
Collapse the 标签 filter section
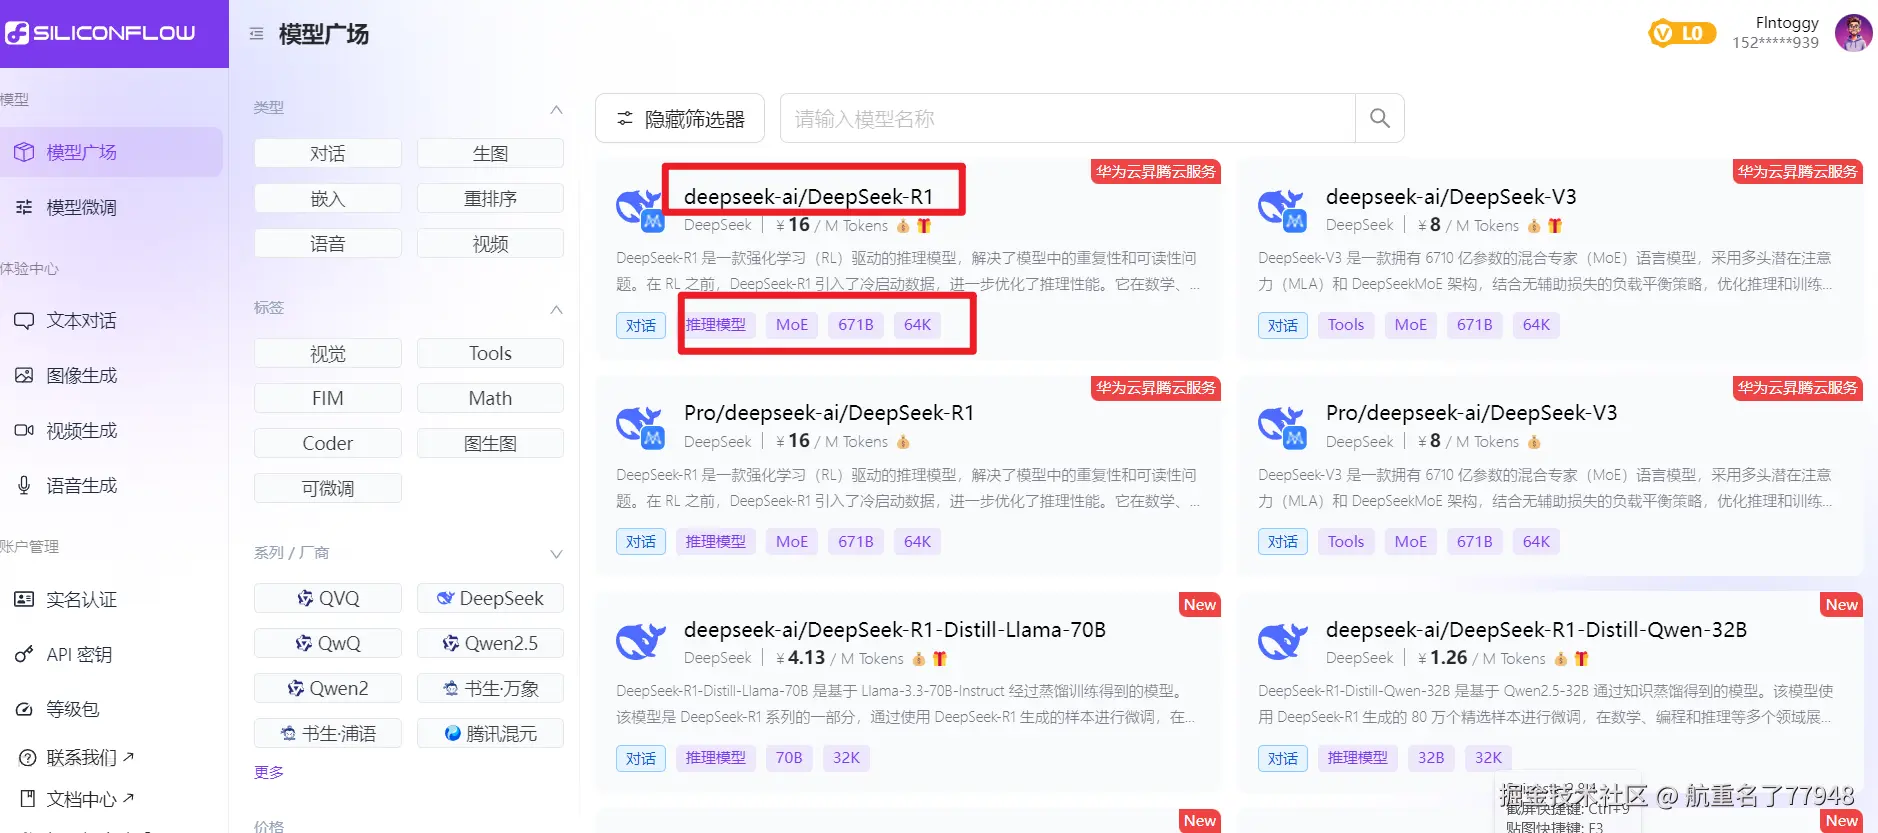click(556, 309)
